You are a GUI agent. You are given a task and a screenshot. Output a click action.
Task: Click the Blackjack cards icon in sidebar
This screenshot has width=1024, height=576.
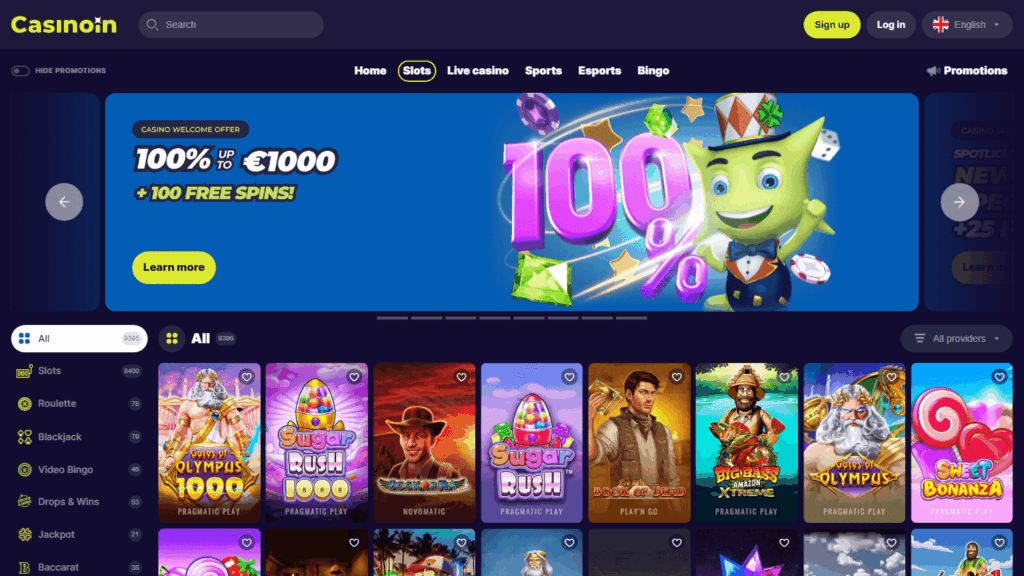click(x=25, y=437)
